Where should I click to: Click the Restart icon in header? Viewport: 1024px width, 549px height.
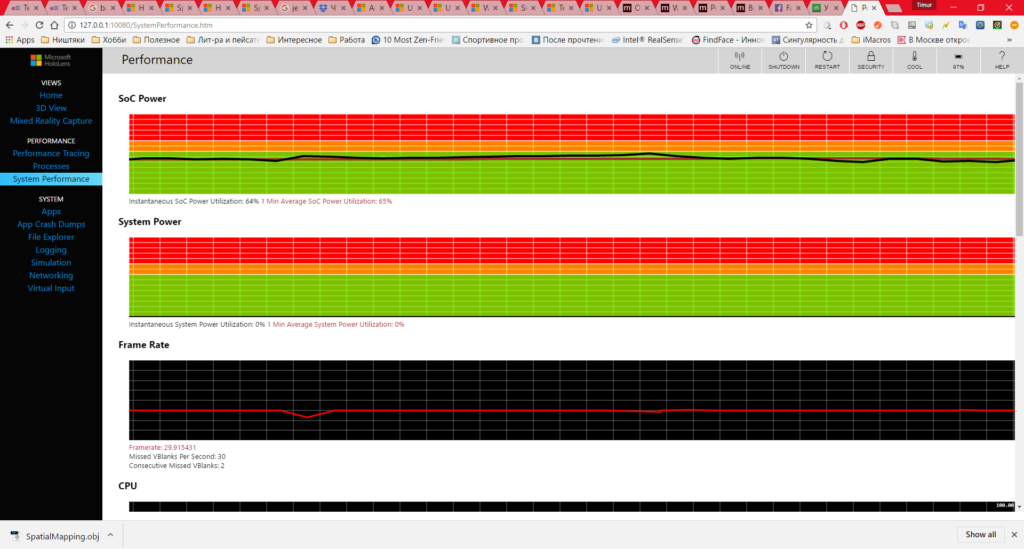(827, 57)
